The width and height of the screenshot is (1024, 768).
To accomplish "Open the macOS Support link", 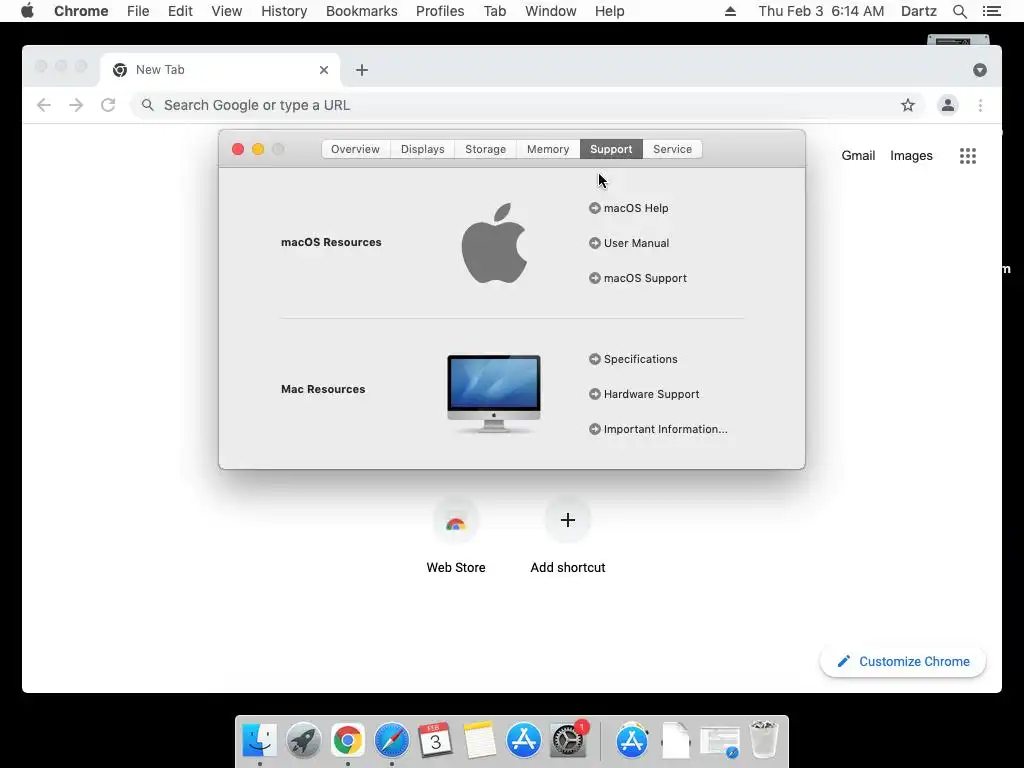I will [645, 278].
